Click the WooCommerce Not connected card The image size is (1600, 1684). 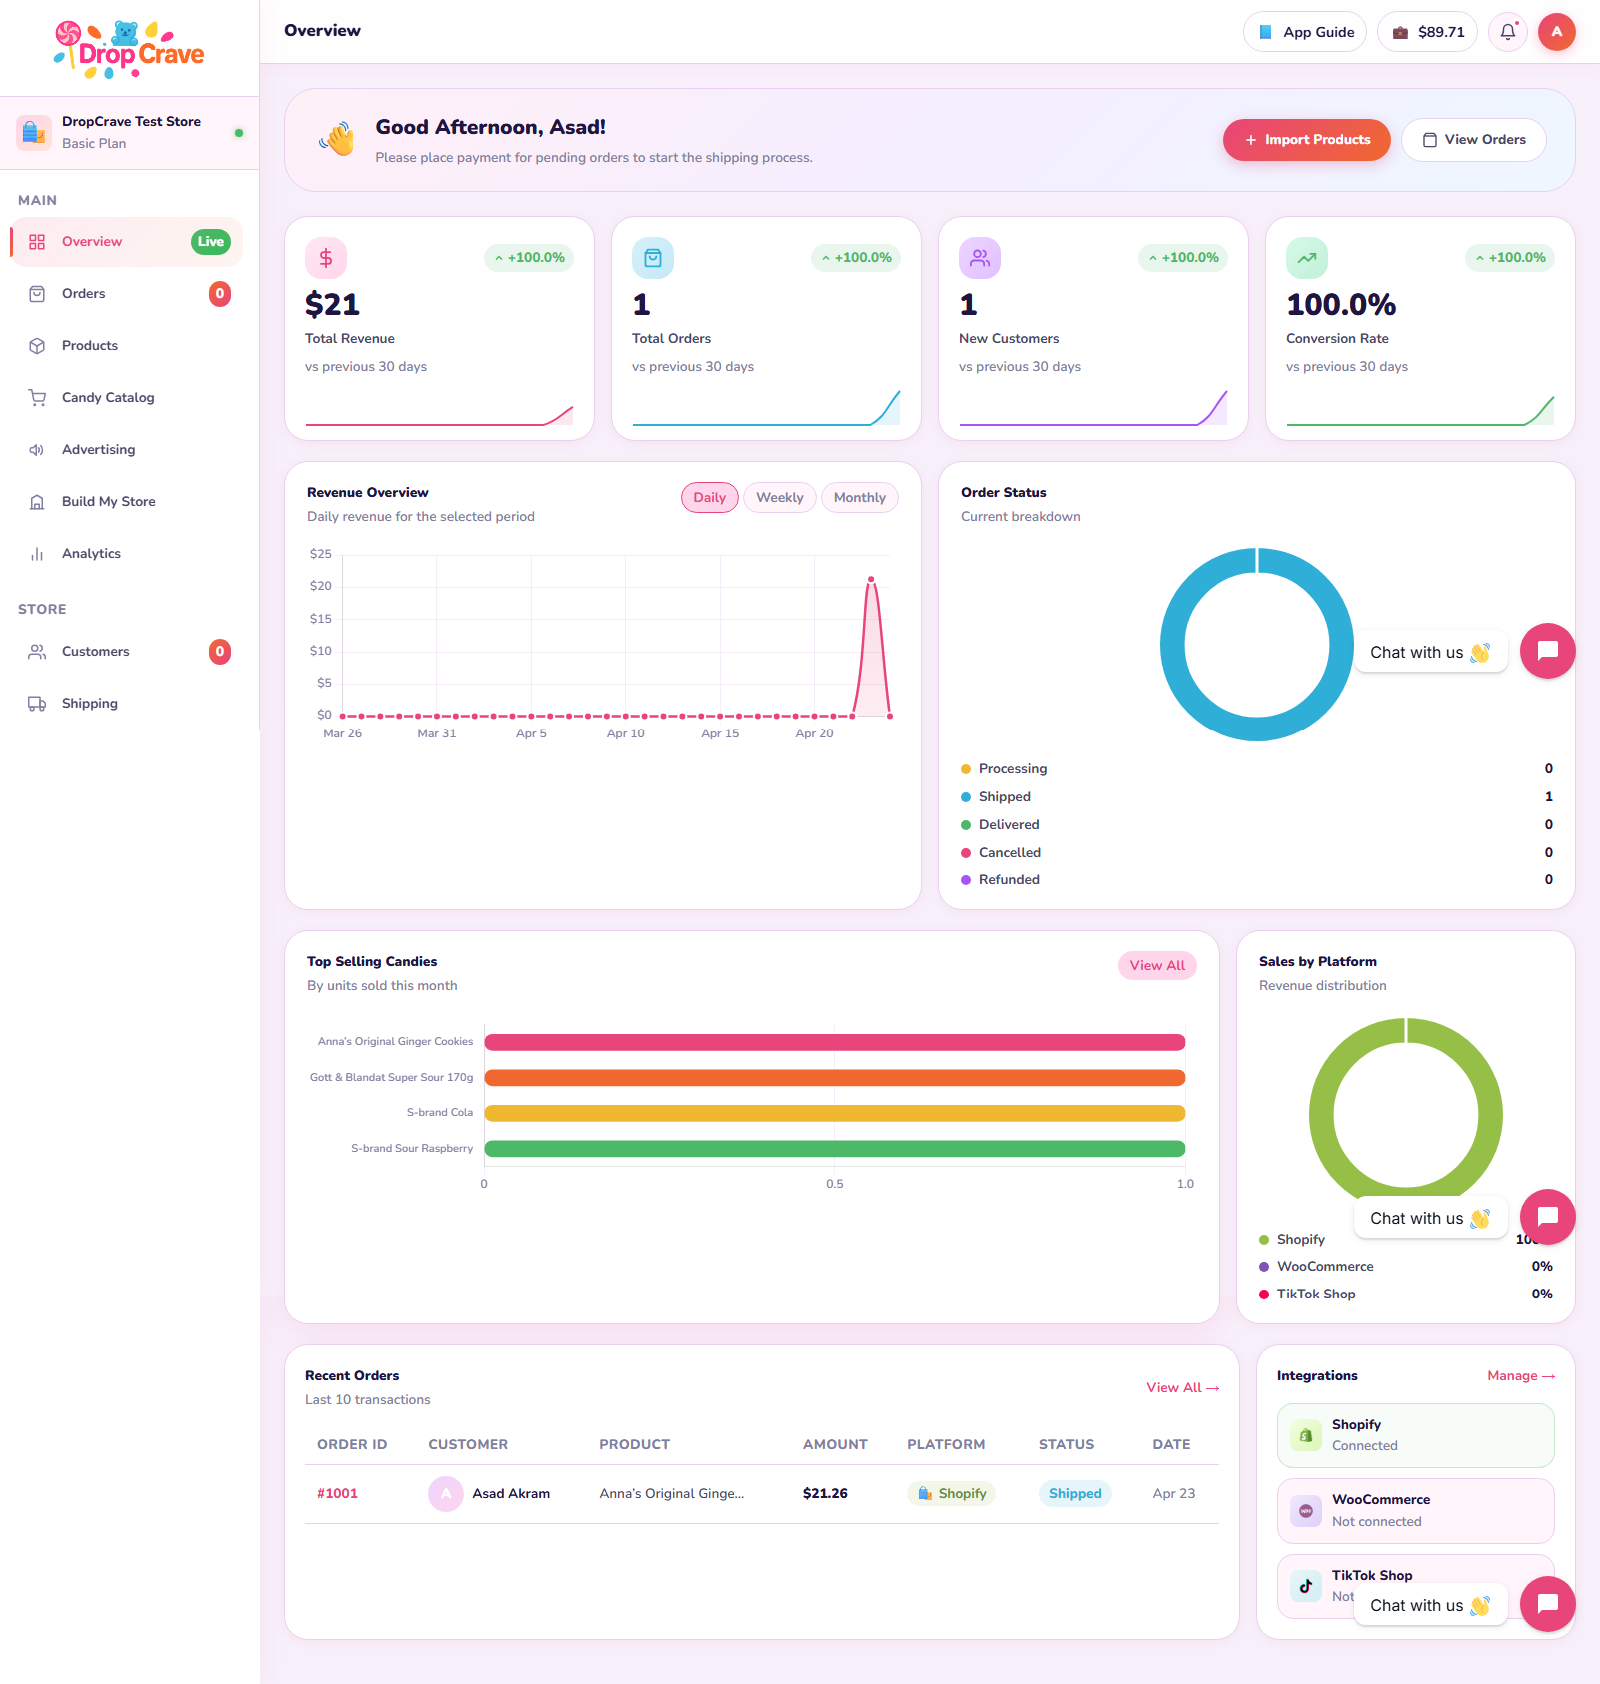[1416, 1511]
